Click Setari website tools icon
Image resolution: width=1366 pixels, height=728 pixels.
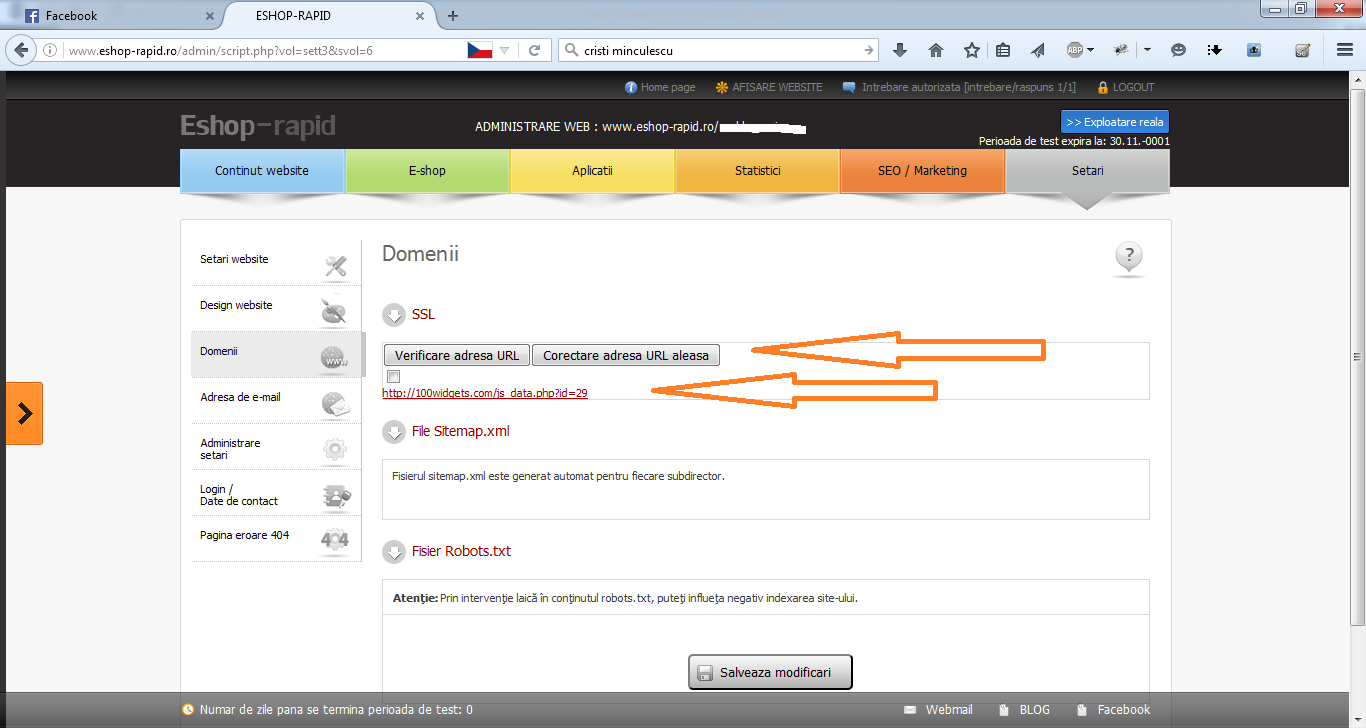click(x=336, y=266)
